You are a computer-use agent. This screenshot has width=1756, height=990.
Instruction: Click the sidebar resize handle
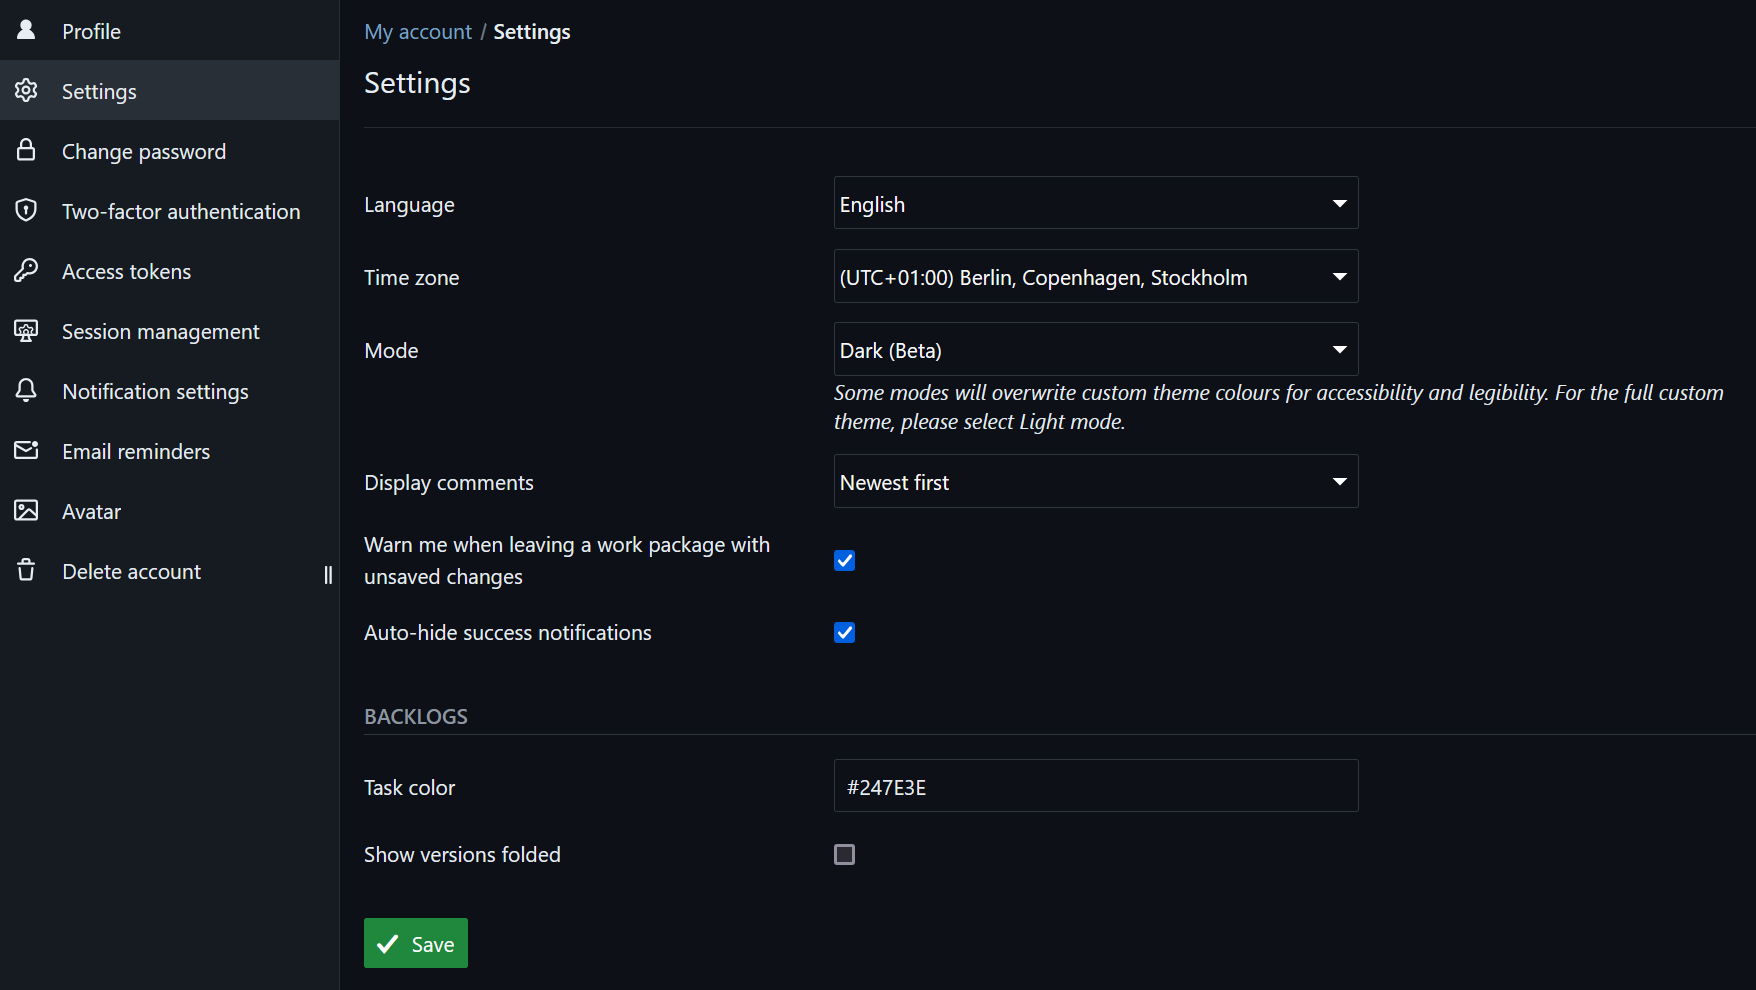tap(328, 574)
